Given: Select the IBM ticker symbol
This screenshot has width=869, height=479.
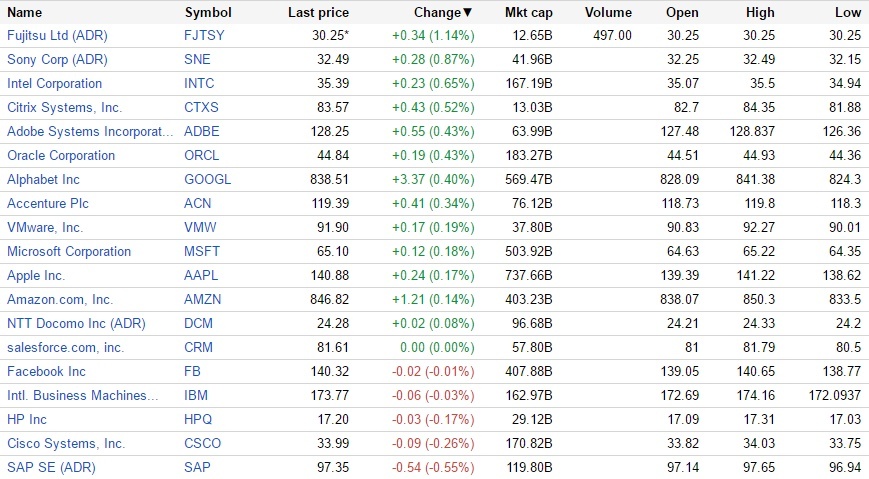Looking at the screenshot, I should coord(196,395).
